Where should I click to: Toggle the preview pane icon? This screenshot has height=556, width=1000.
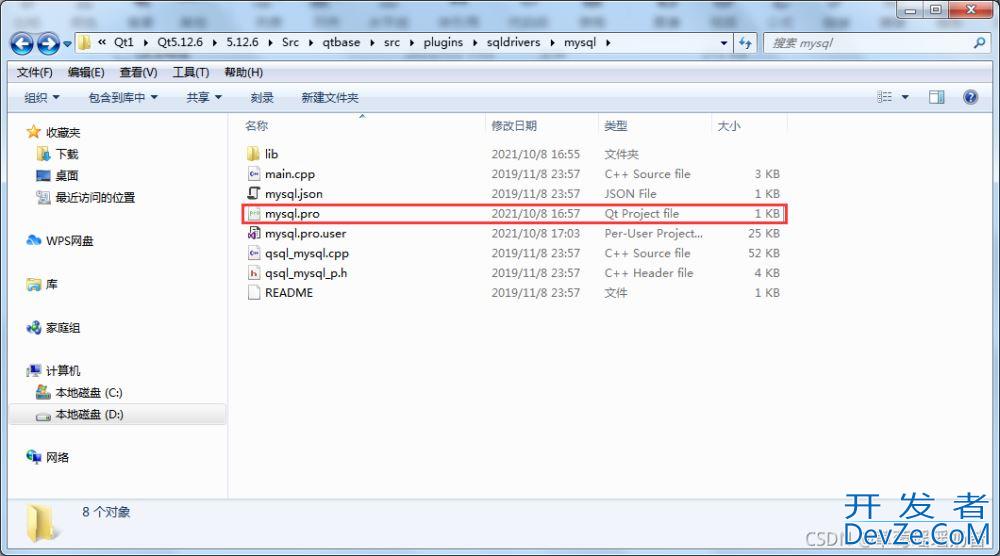pyautogui.click(x=936, y=97)
